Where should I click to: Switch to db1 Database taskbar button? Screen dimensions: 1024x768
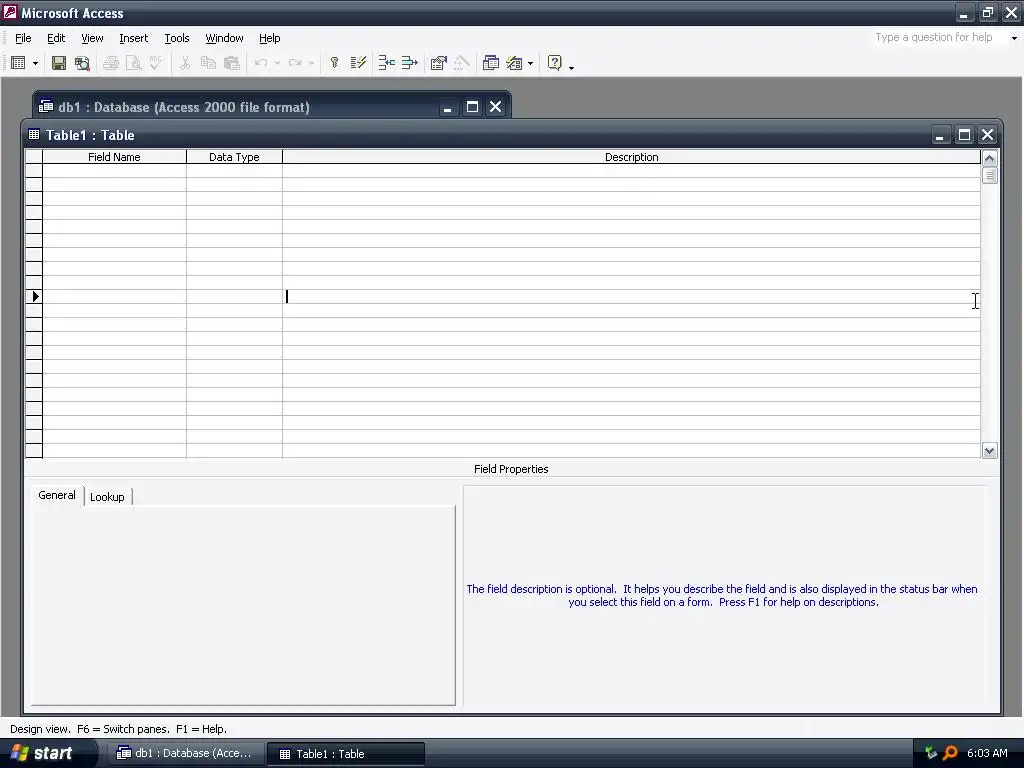pos(184,754)
